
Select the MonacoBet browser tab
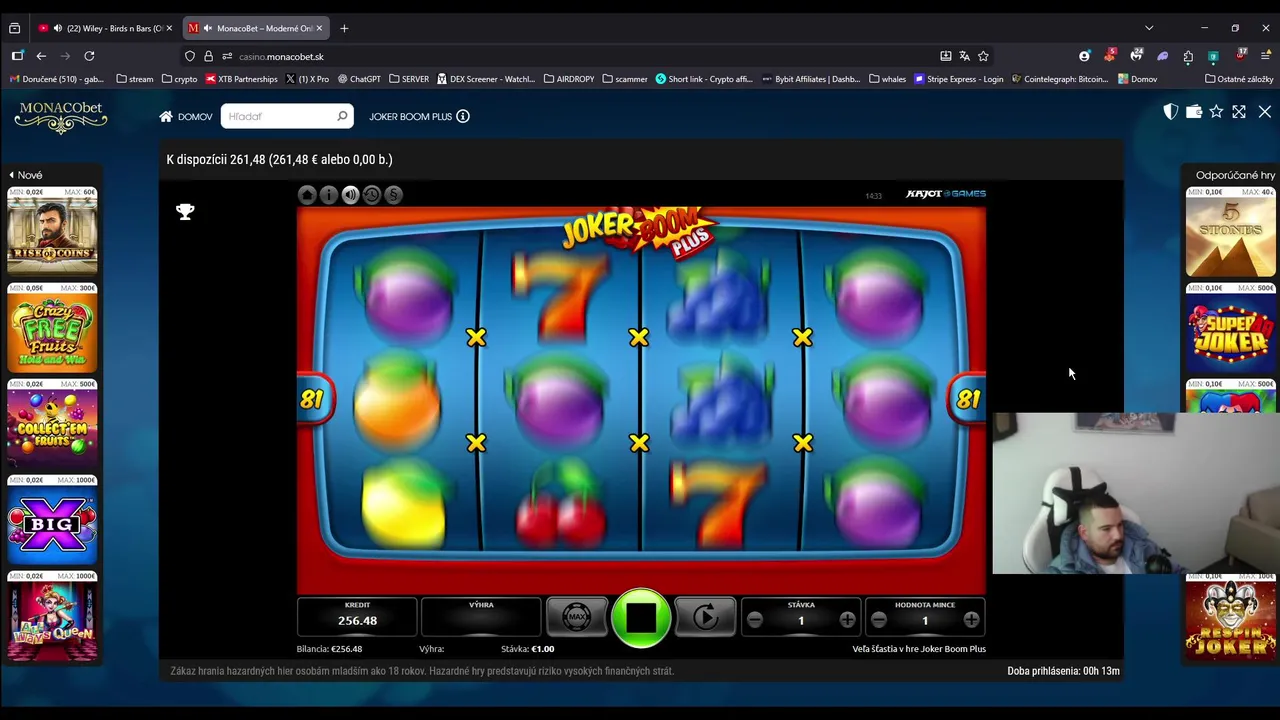[256, 28]
